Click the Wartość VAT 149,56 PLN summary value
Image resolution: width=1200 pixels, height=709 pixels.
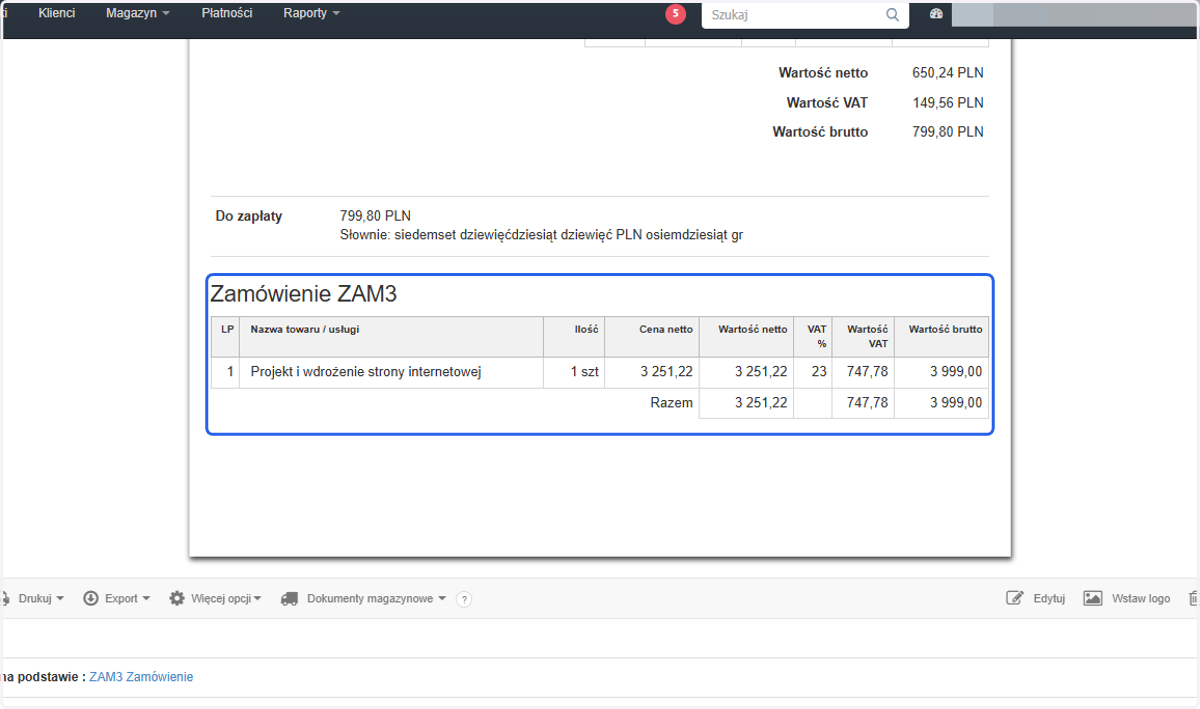(948, 103)
